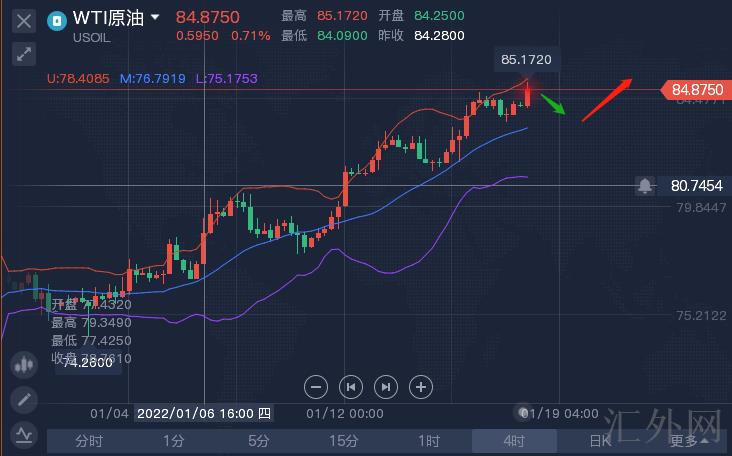Viewport: 732px width, 456px height.
Task: Click the Bollinger upper band value U:78.4085
Action: (x=80, y=77)
